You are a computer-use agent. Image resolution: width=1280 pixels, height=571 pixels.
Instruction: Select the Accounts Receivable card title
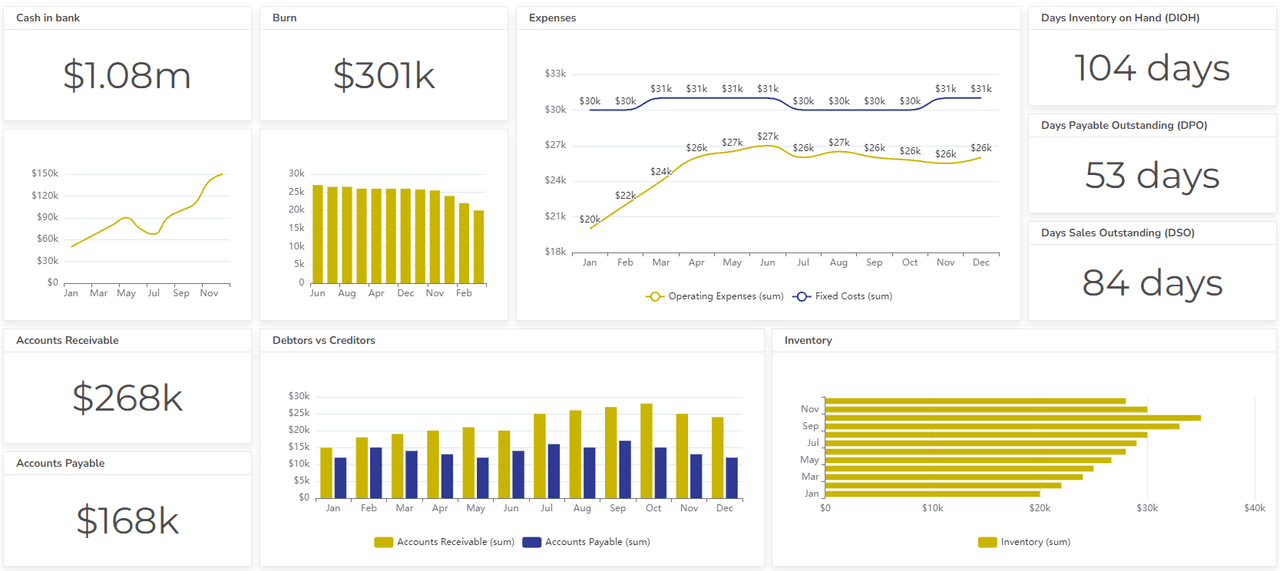(x=67, y=340)
